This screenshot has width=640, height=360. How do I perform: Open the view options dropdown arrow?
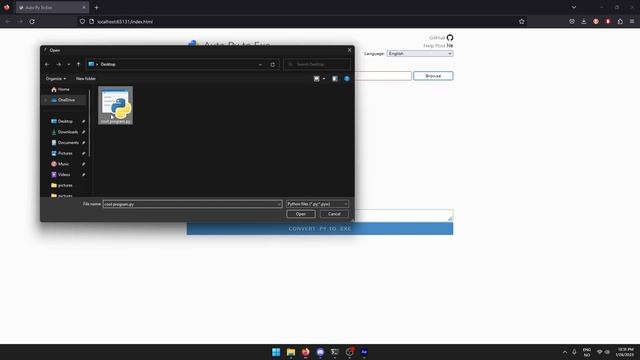point(324,79)
